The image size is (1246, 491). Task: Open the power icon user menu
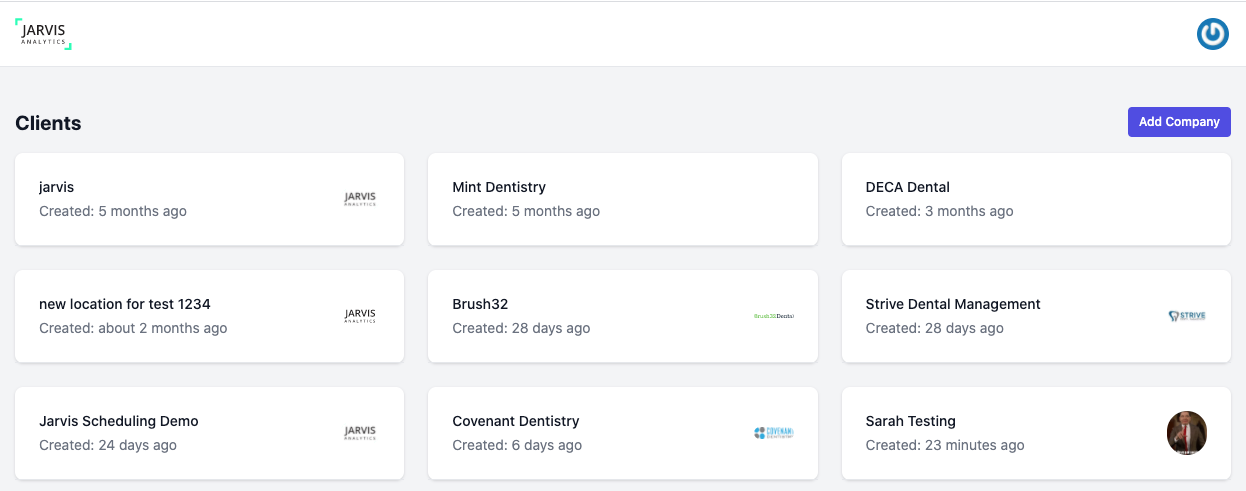coord(1213,34)
